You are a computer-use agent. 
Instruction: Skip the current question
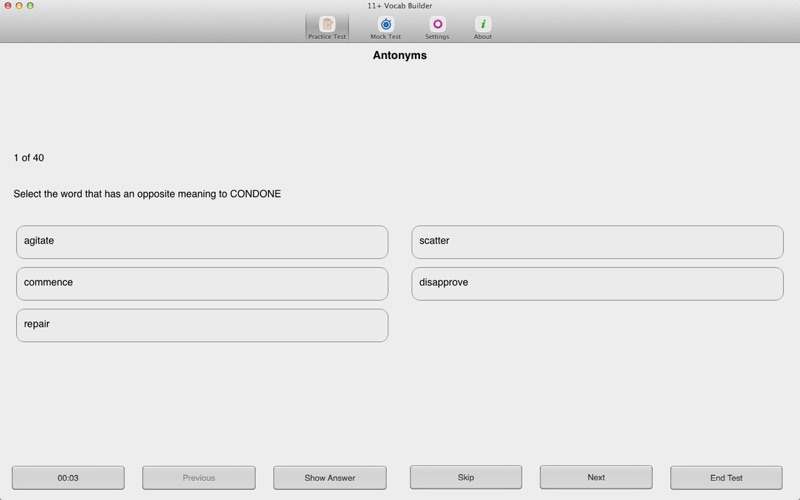click(466, 477)
